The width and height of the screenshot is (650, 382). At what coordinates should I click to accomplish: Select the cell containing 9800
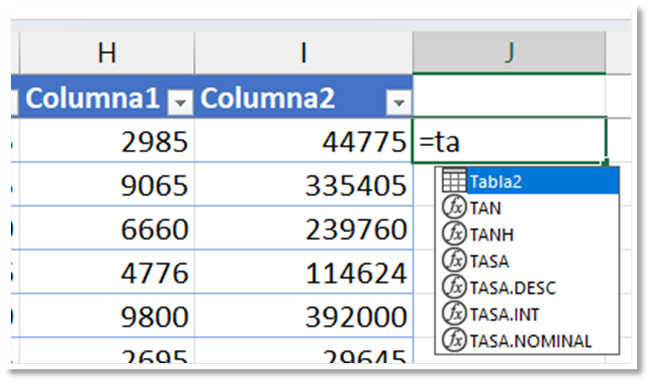(107, 317)
